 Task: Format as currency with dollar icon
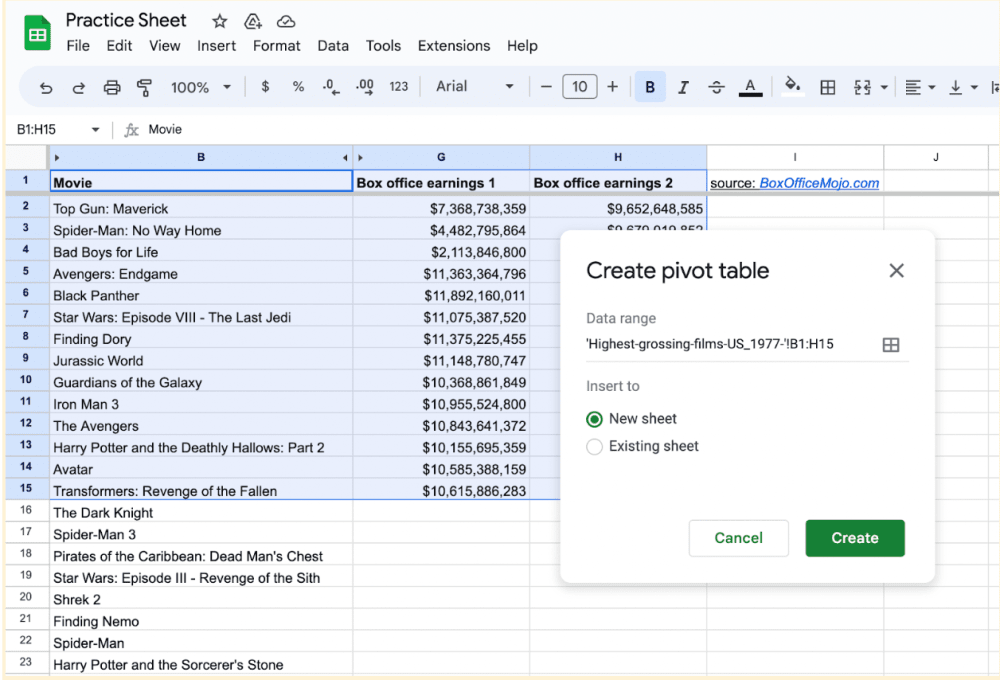click(x=265, y=87)
